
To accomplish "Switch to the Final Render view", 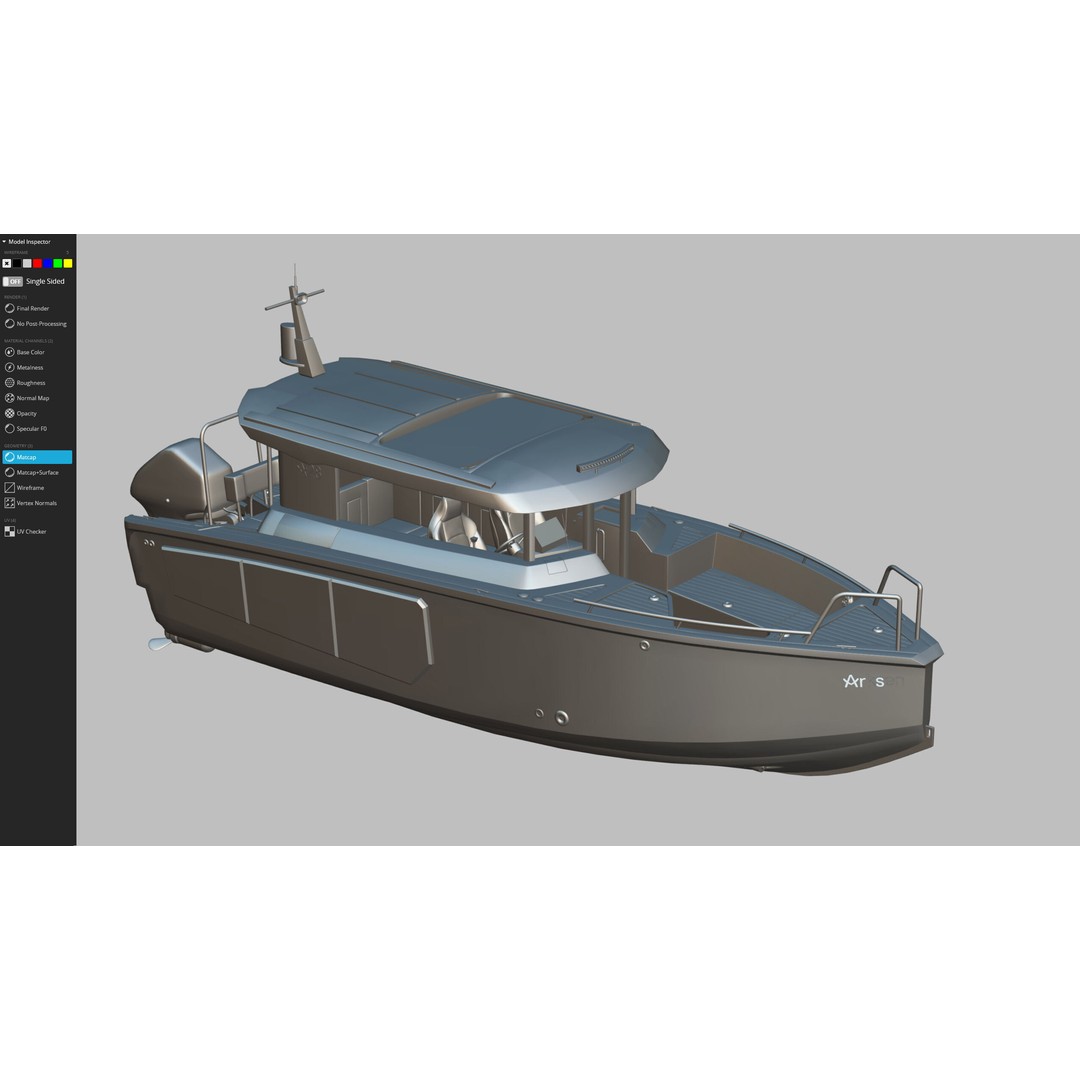I will click(28, 309).
